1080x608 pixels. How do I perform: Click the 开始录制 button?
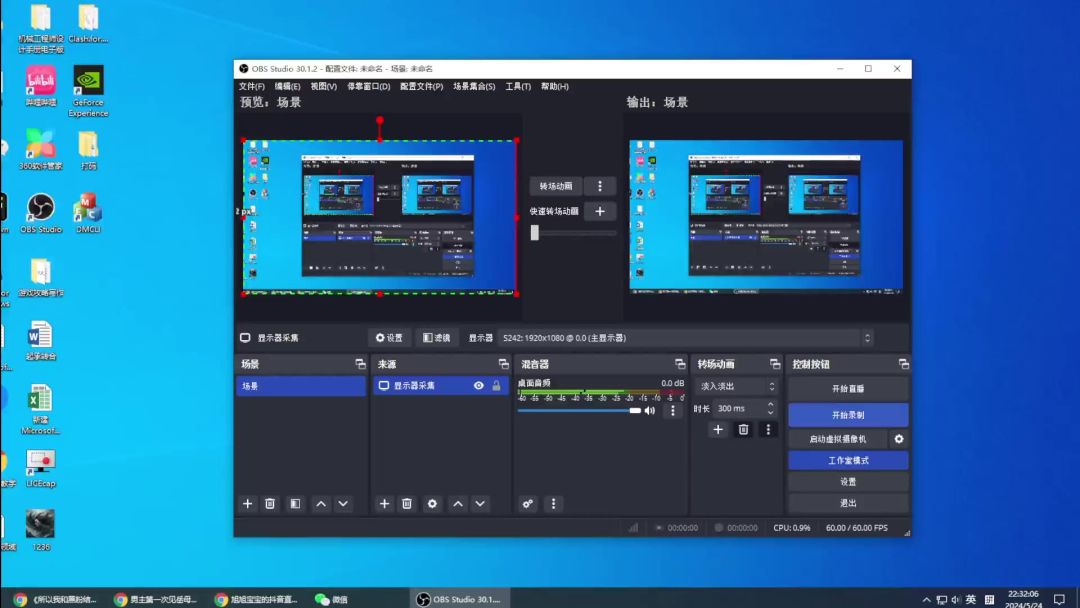(848, 415)
